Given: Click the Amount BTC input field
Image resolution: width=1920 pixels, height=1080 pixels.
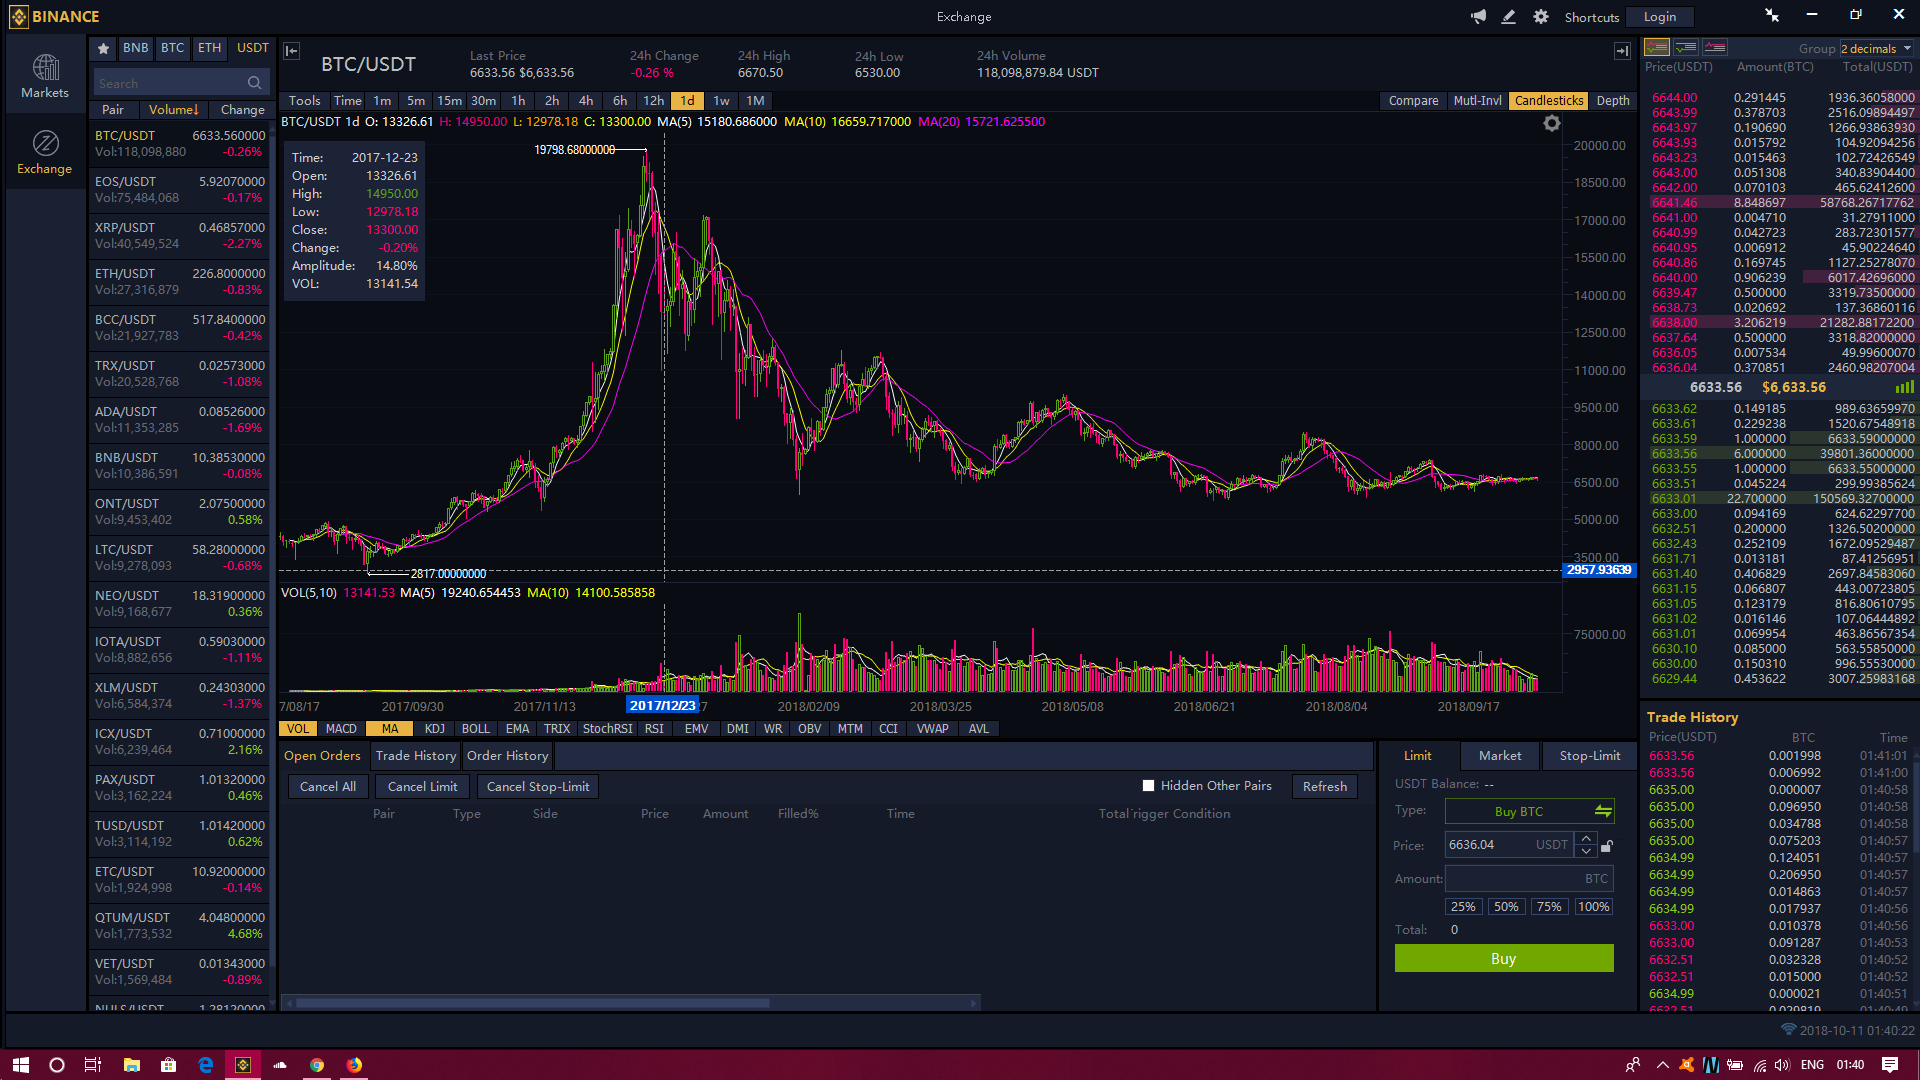Looking at the screenshot, I should (1515, 879).
